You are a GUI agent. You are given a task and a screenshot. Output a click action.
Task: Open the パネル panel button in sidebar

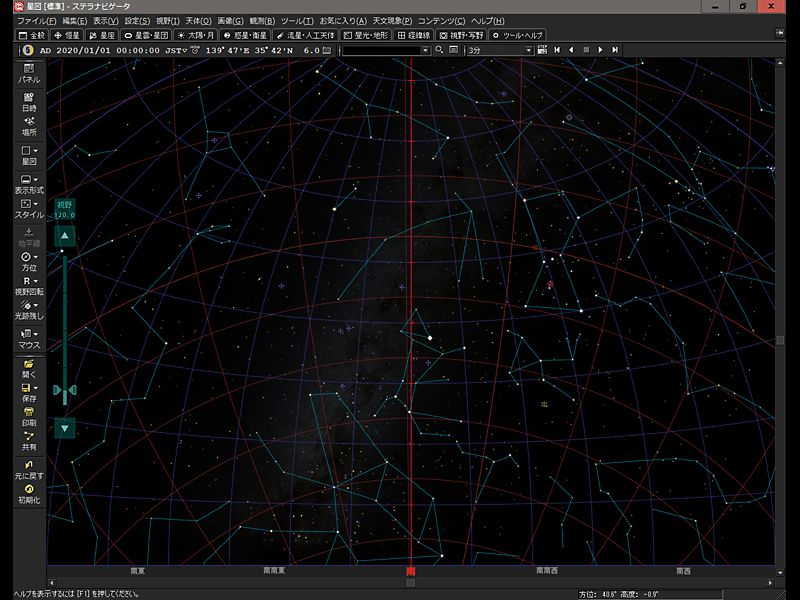pos(29,73)
